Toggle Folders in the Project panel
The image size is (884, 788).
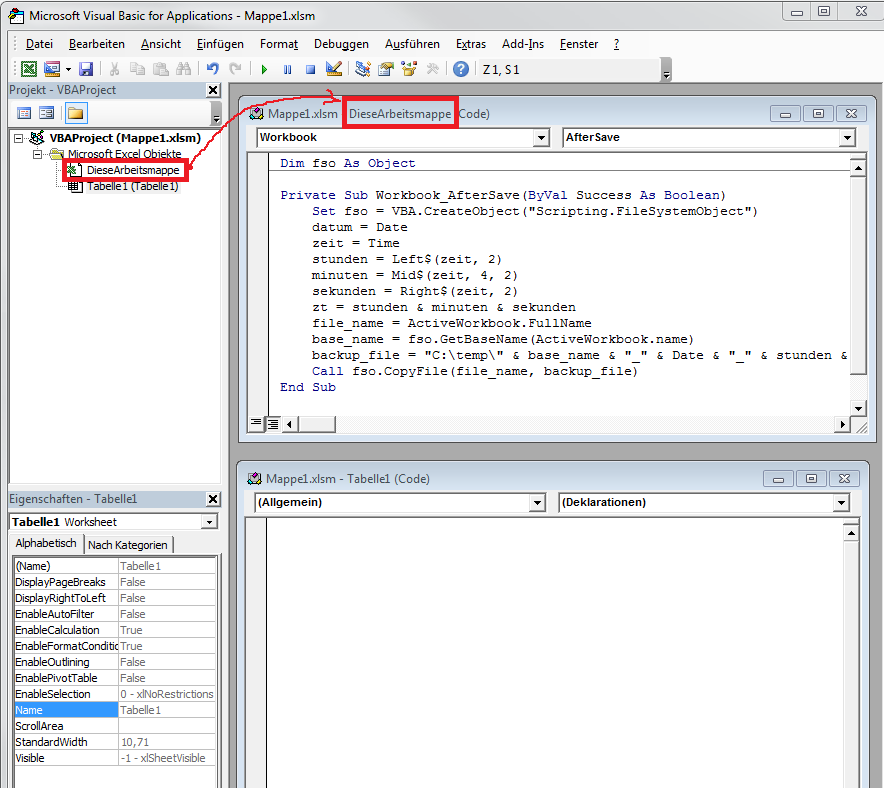coord(76,113)
